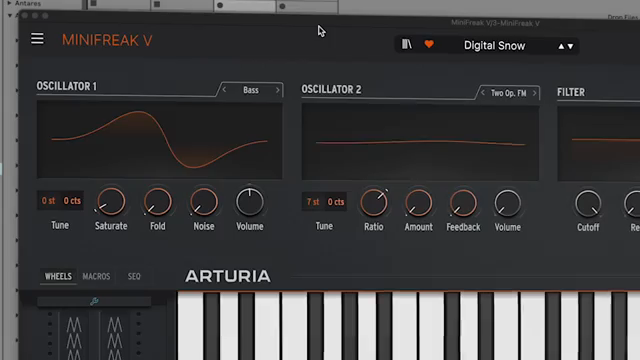
Task: Click the OSCILLATOR 1 section title
Action: (67, 86)
